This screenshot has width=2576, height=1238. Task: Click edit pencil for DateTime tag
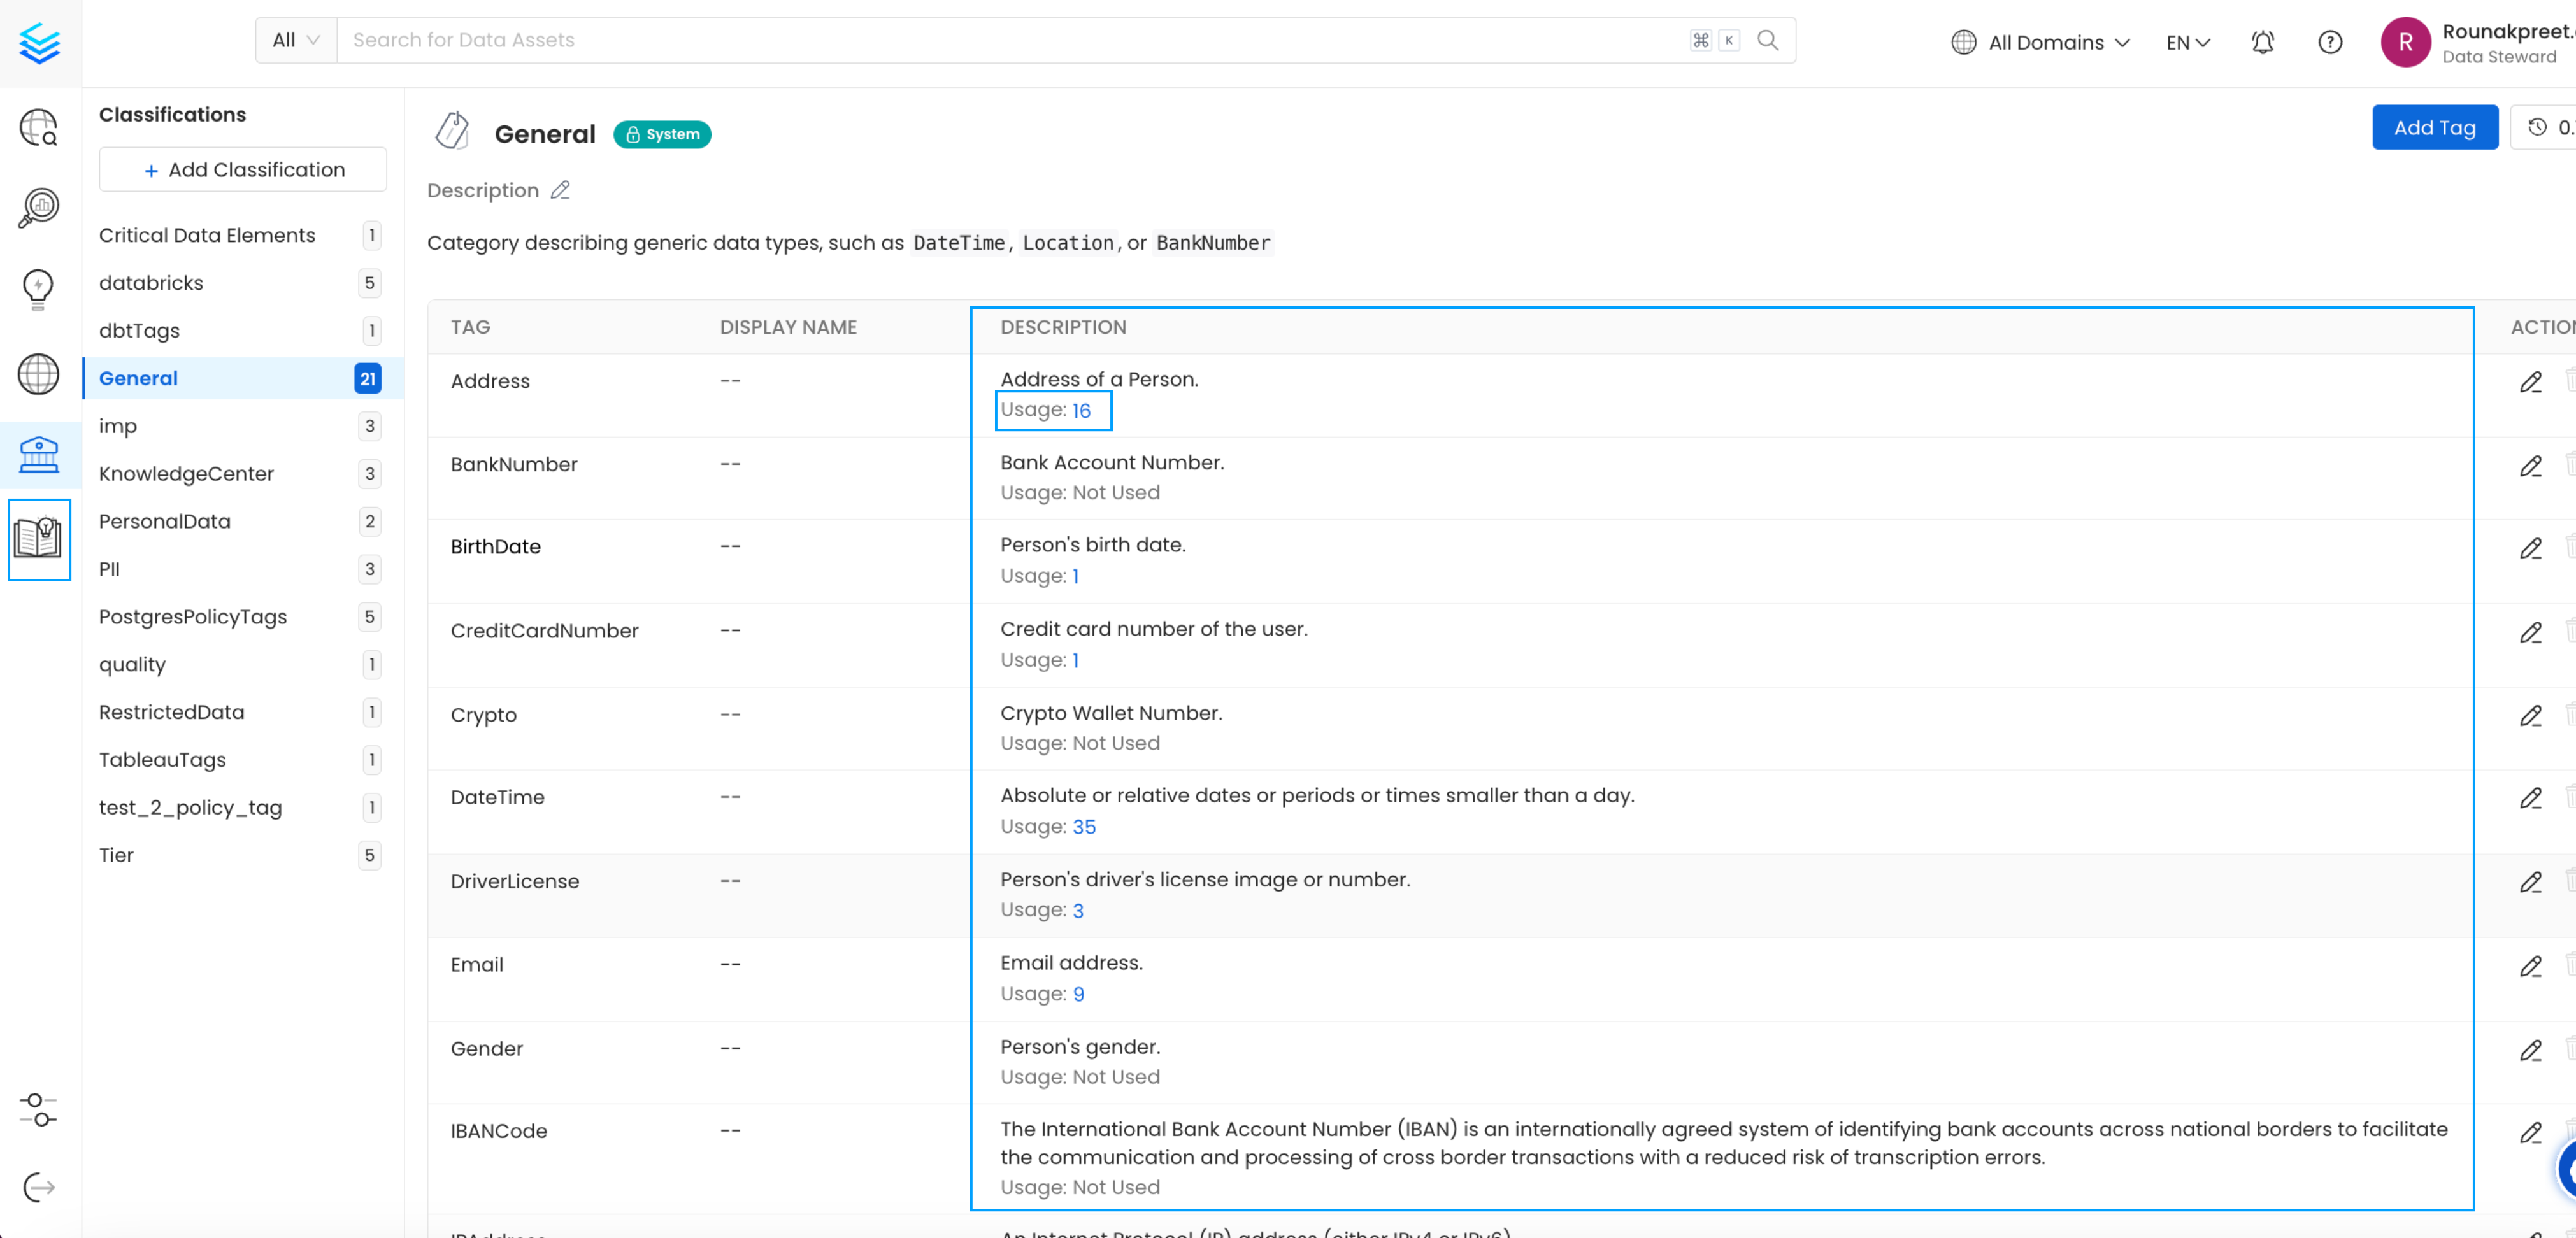click(x=2530, y=798)
